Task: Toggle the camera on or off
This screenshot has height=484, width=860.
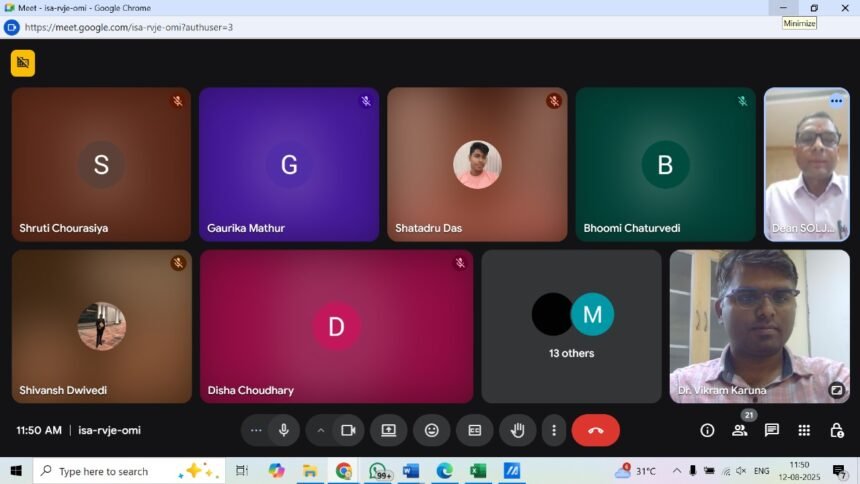Action: pyautogui.click(x=348, y=430)
